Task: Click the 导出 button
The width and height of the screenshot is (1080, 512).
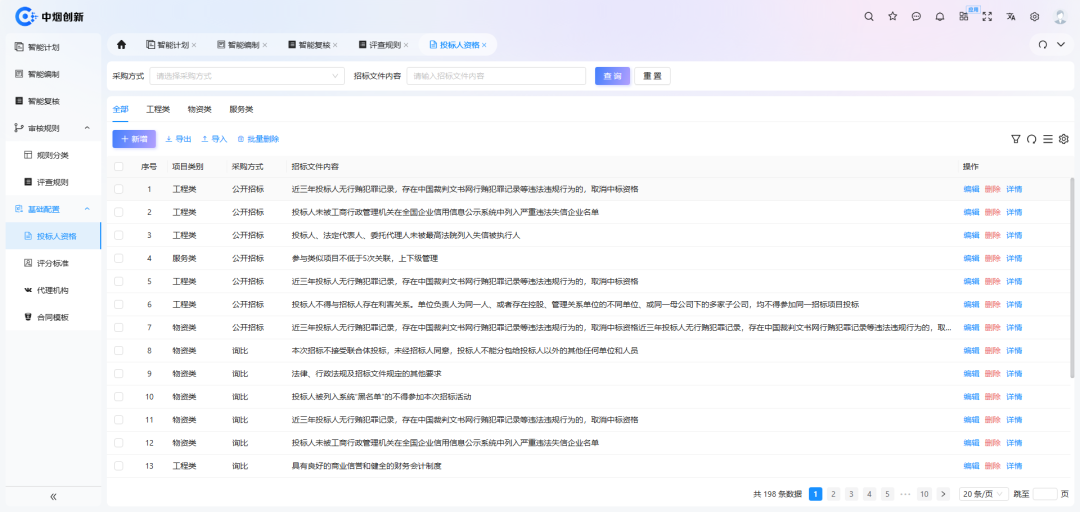Action: click(178, 139)
